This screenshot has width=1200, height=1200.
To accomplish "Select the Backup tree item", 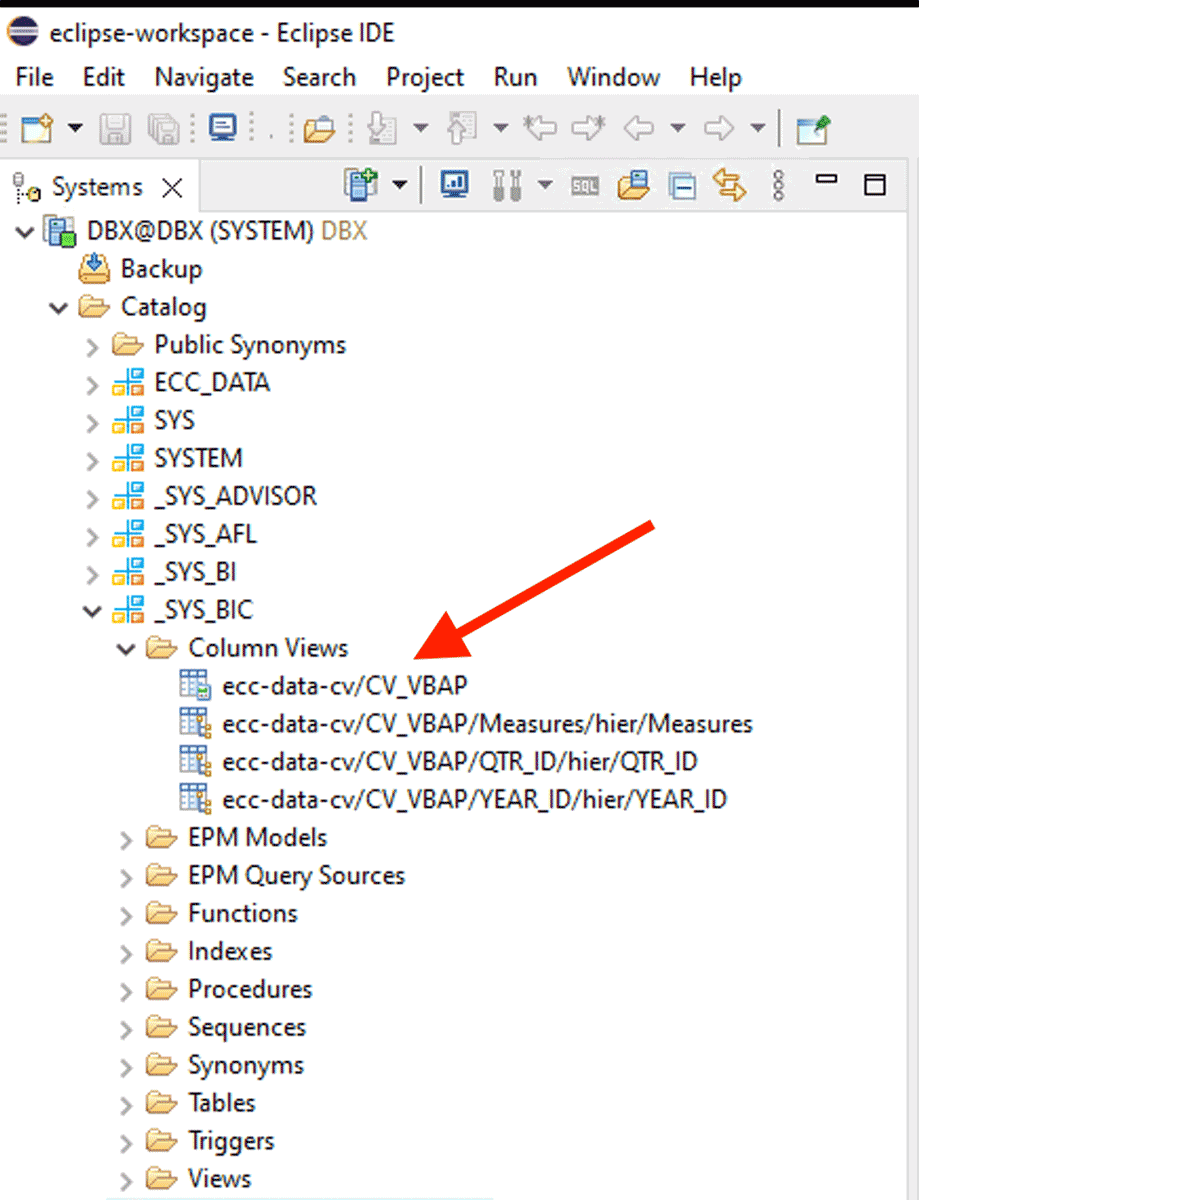I will [161, 269].
